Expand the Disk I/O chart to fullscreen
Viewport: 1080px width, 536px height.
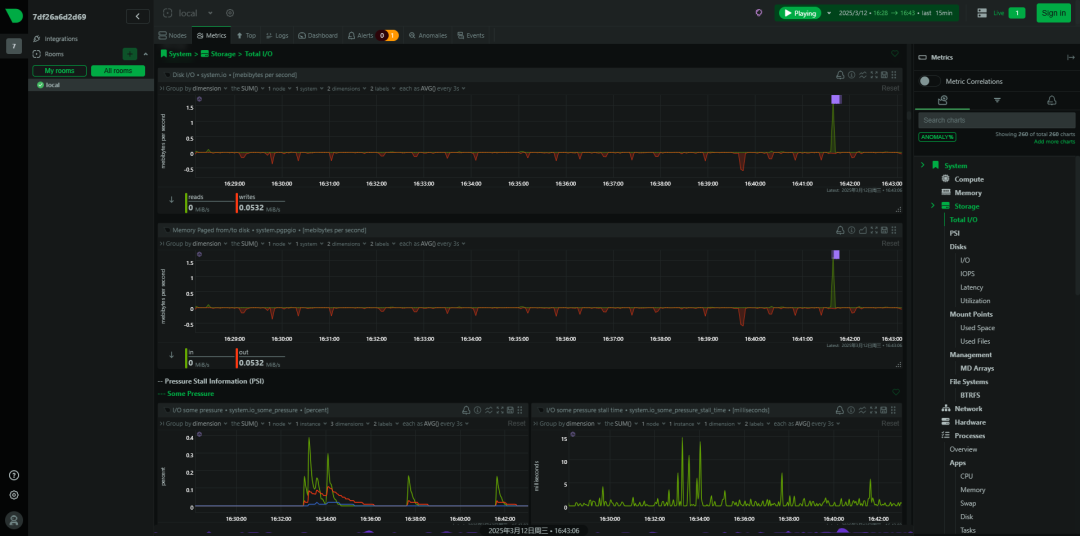pyautogui.click(x=874, y=74)
